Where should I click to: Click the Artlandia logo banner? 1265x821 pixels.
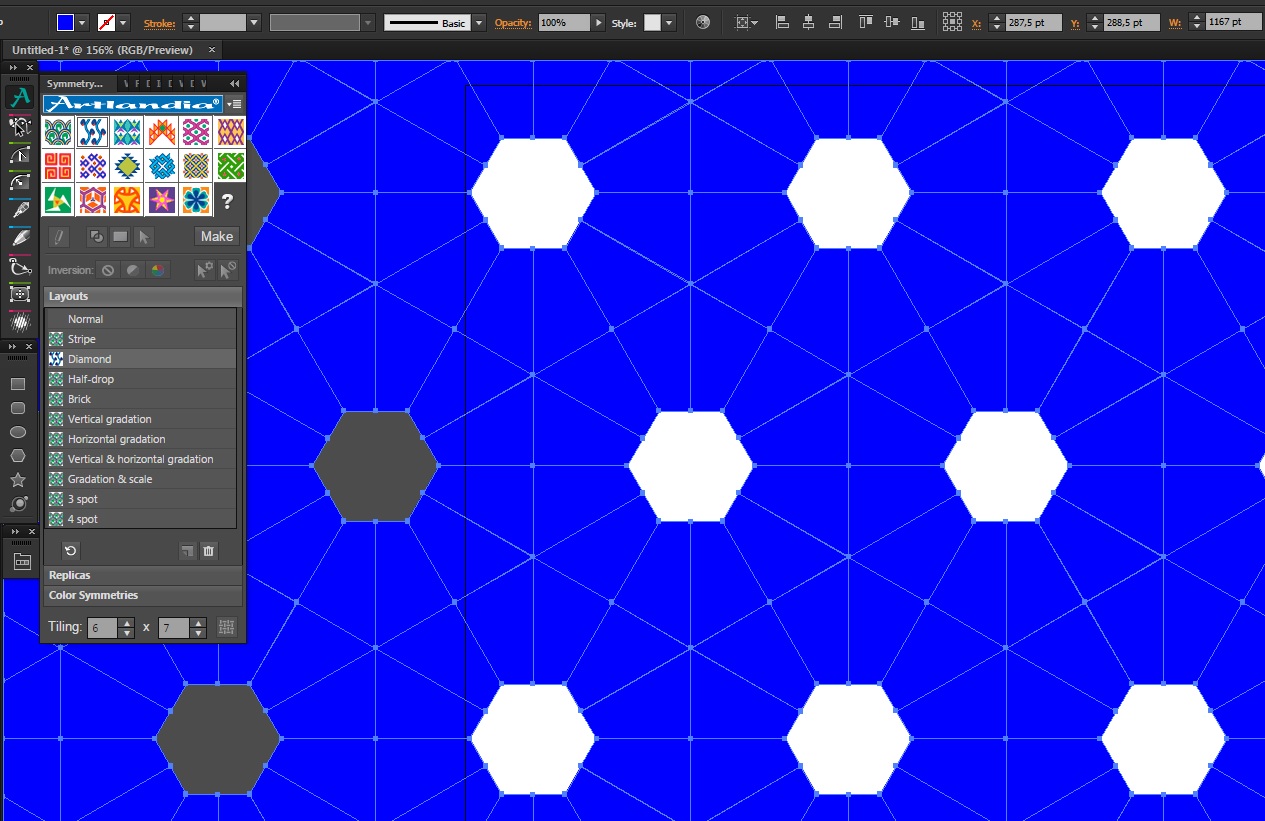[133, 104]
